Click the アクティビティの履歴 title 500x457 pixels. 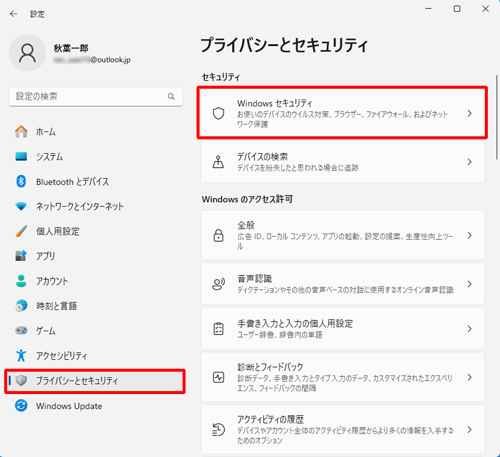click(270, 419)
